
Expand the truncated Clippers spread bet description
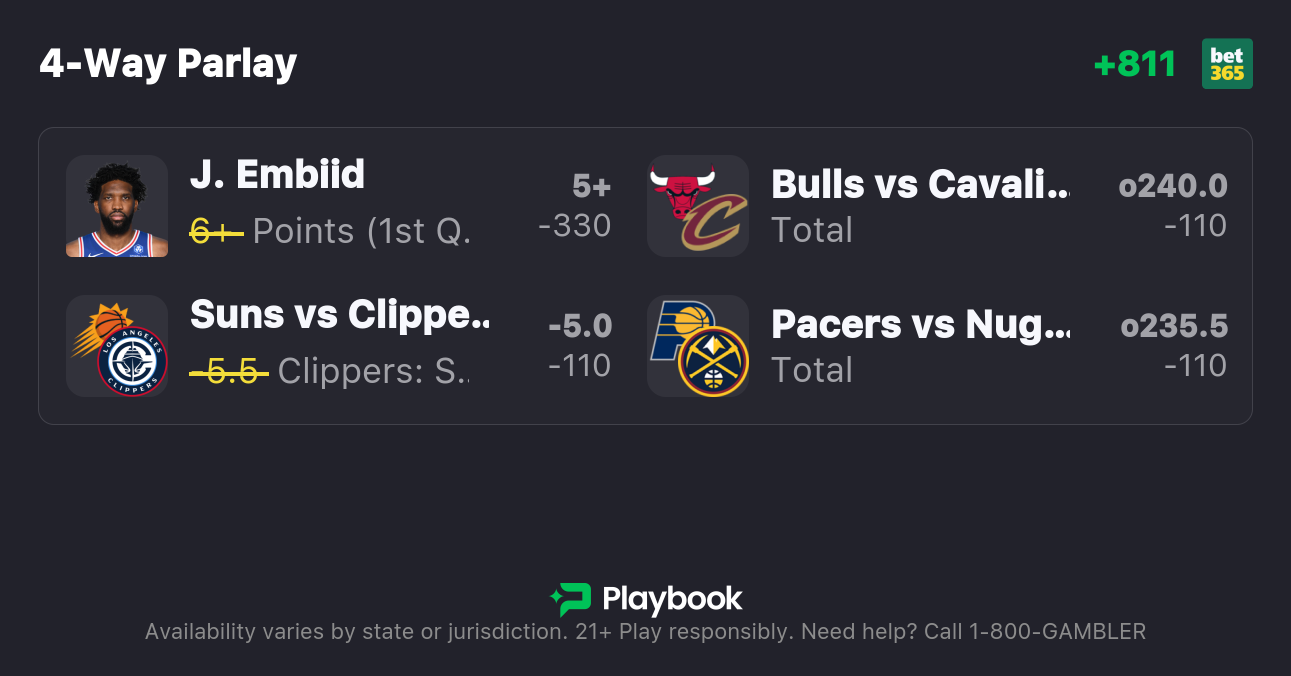(x=370, y=371)
